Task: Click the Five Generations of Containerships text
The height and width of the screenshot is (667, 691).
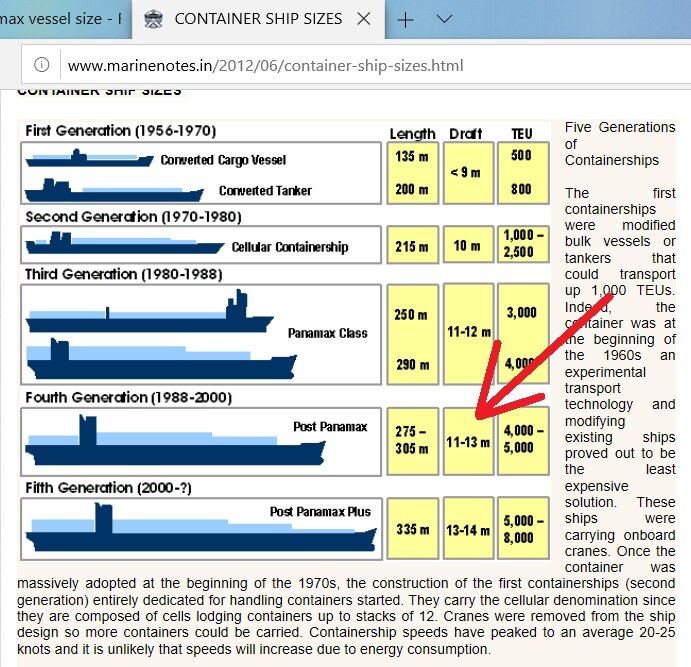Action: click(620, 143)
